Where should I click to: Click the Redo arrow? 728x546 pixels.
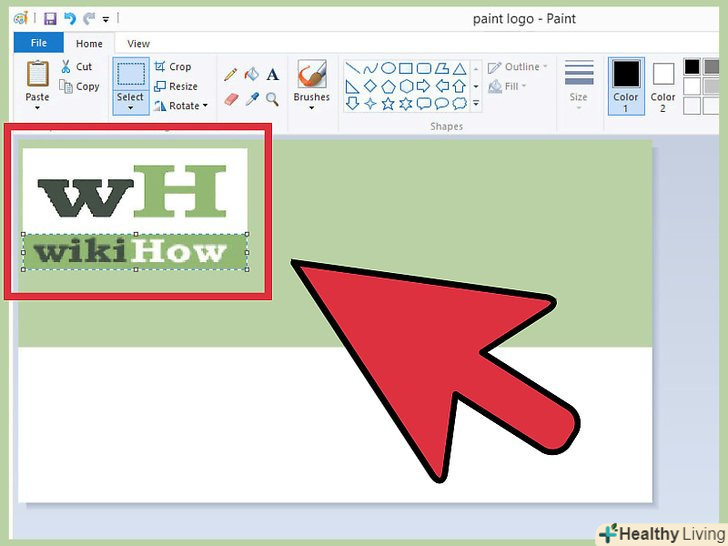click(88, 19)
